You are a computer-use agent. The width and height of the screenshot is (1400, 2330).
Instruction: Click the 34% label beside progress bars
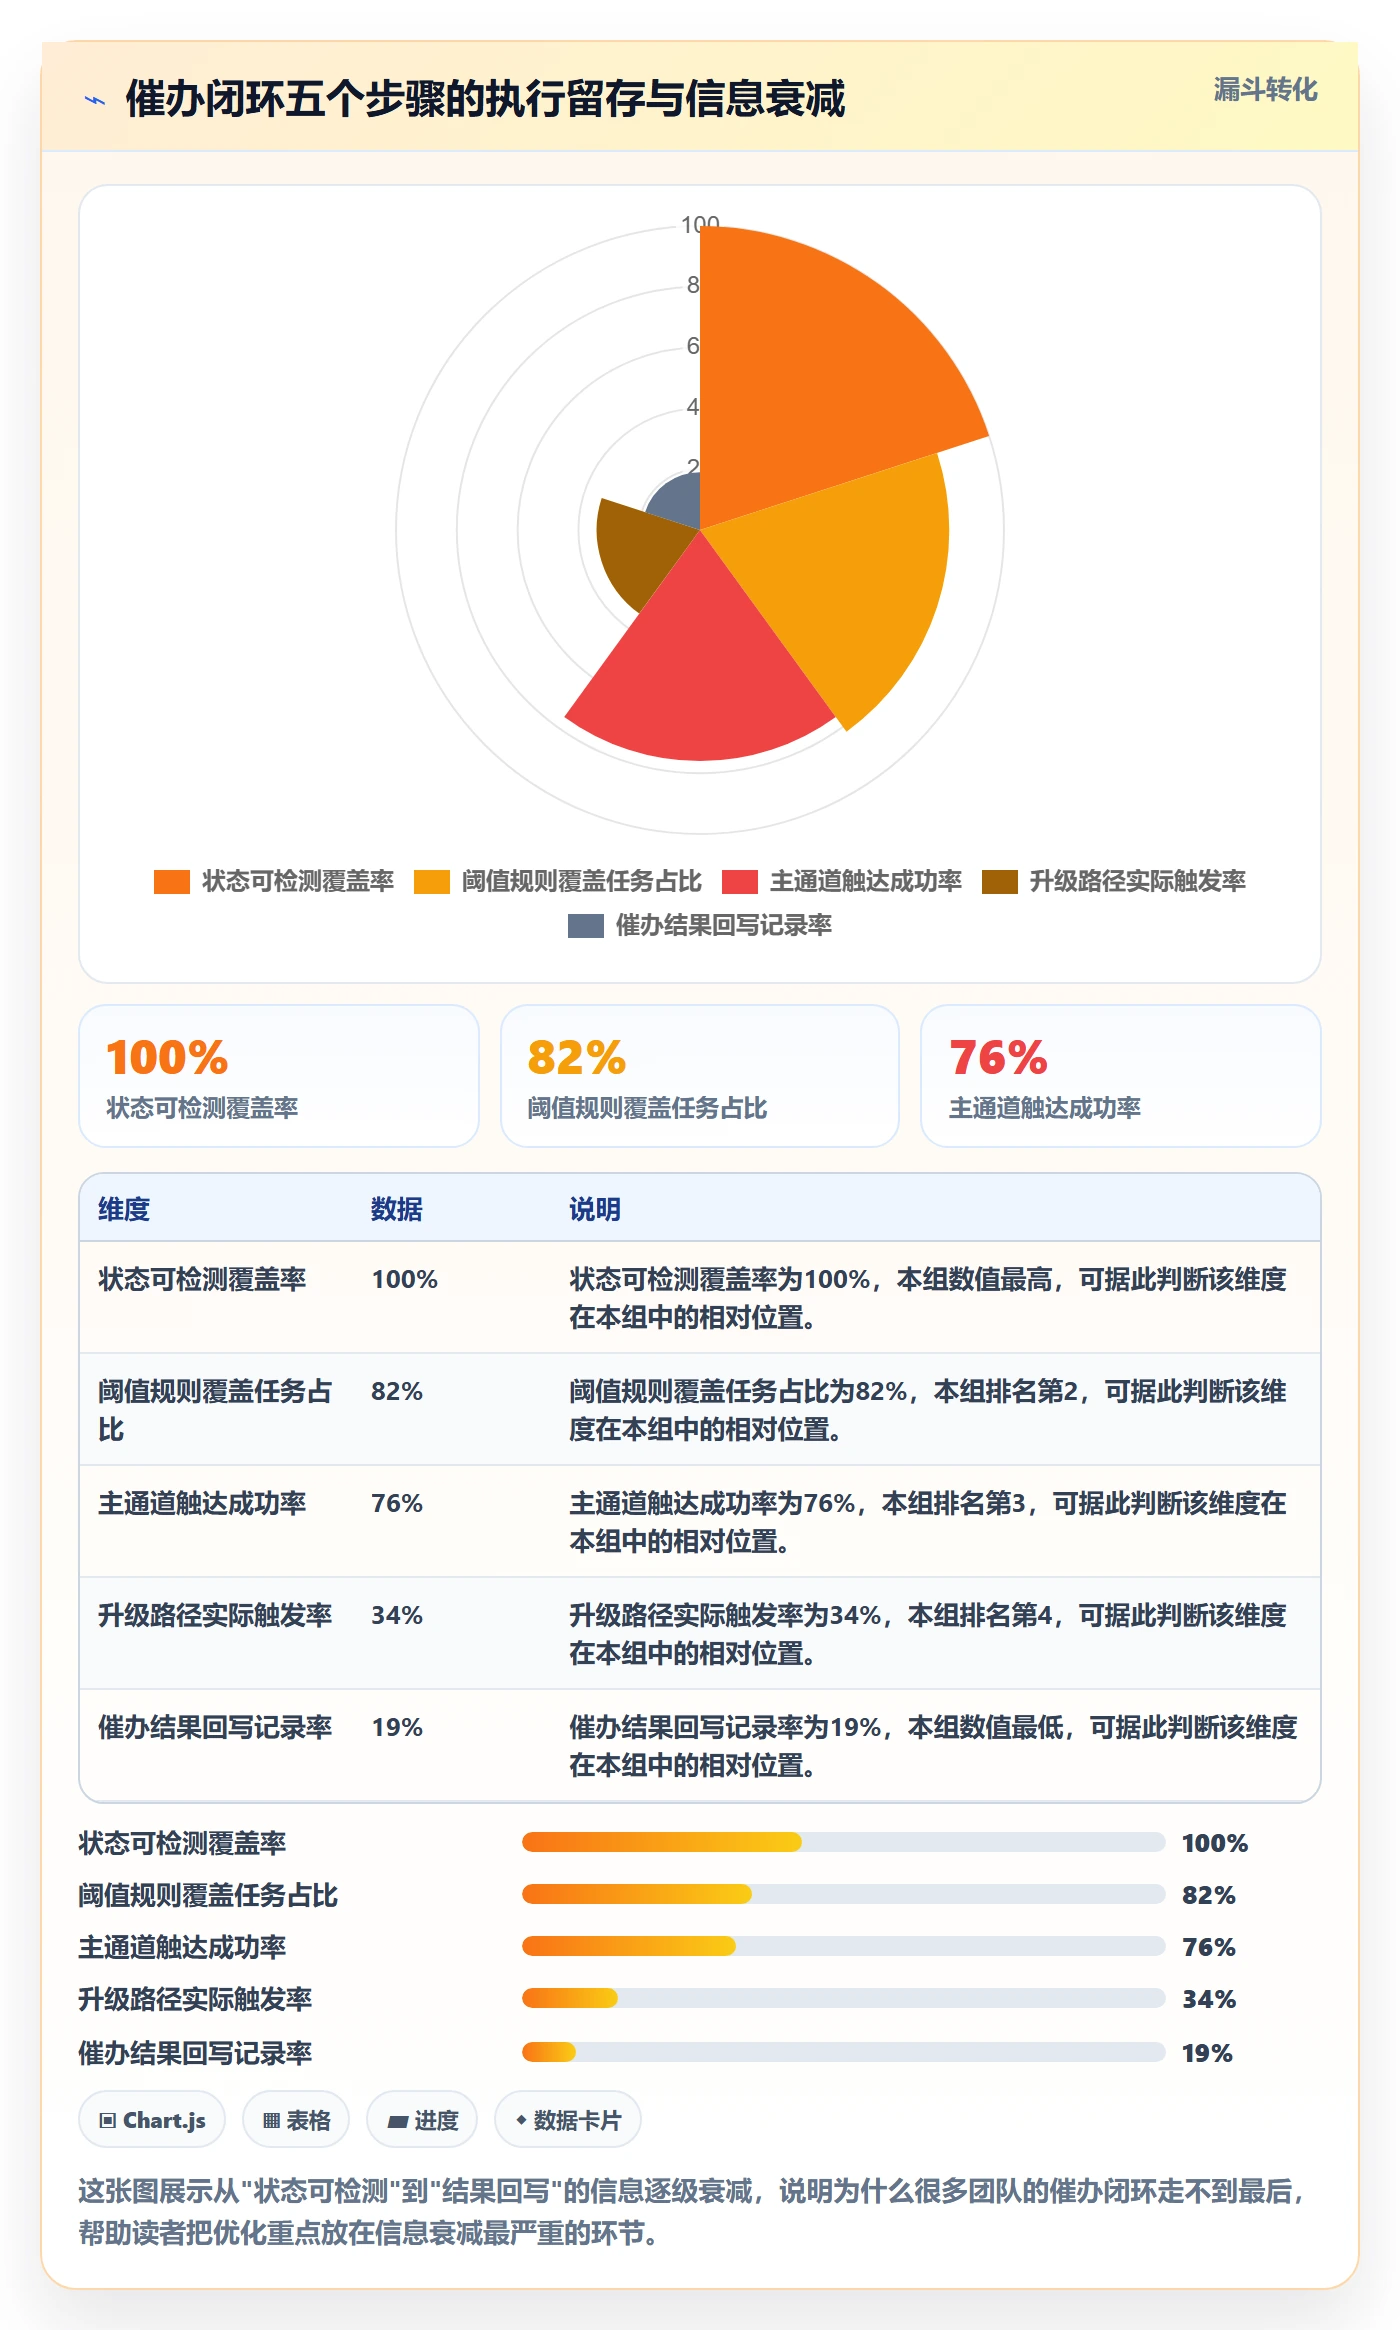(1209, 1999)
